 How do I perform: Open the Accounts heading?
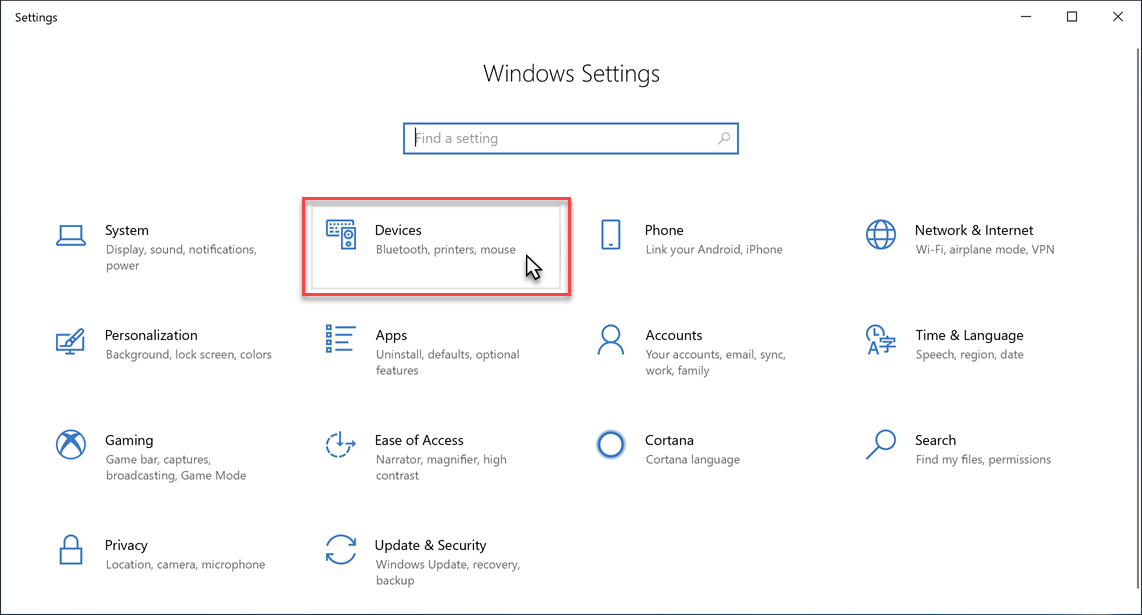tap(674, 335)
